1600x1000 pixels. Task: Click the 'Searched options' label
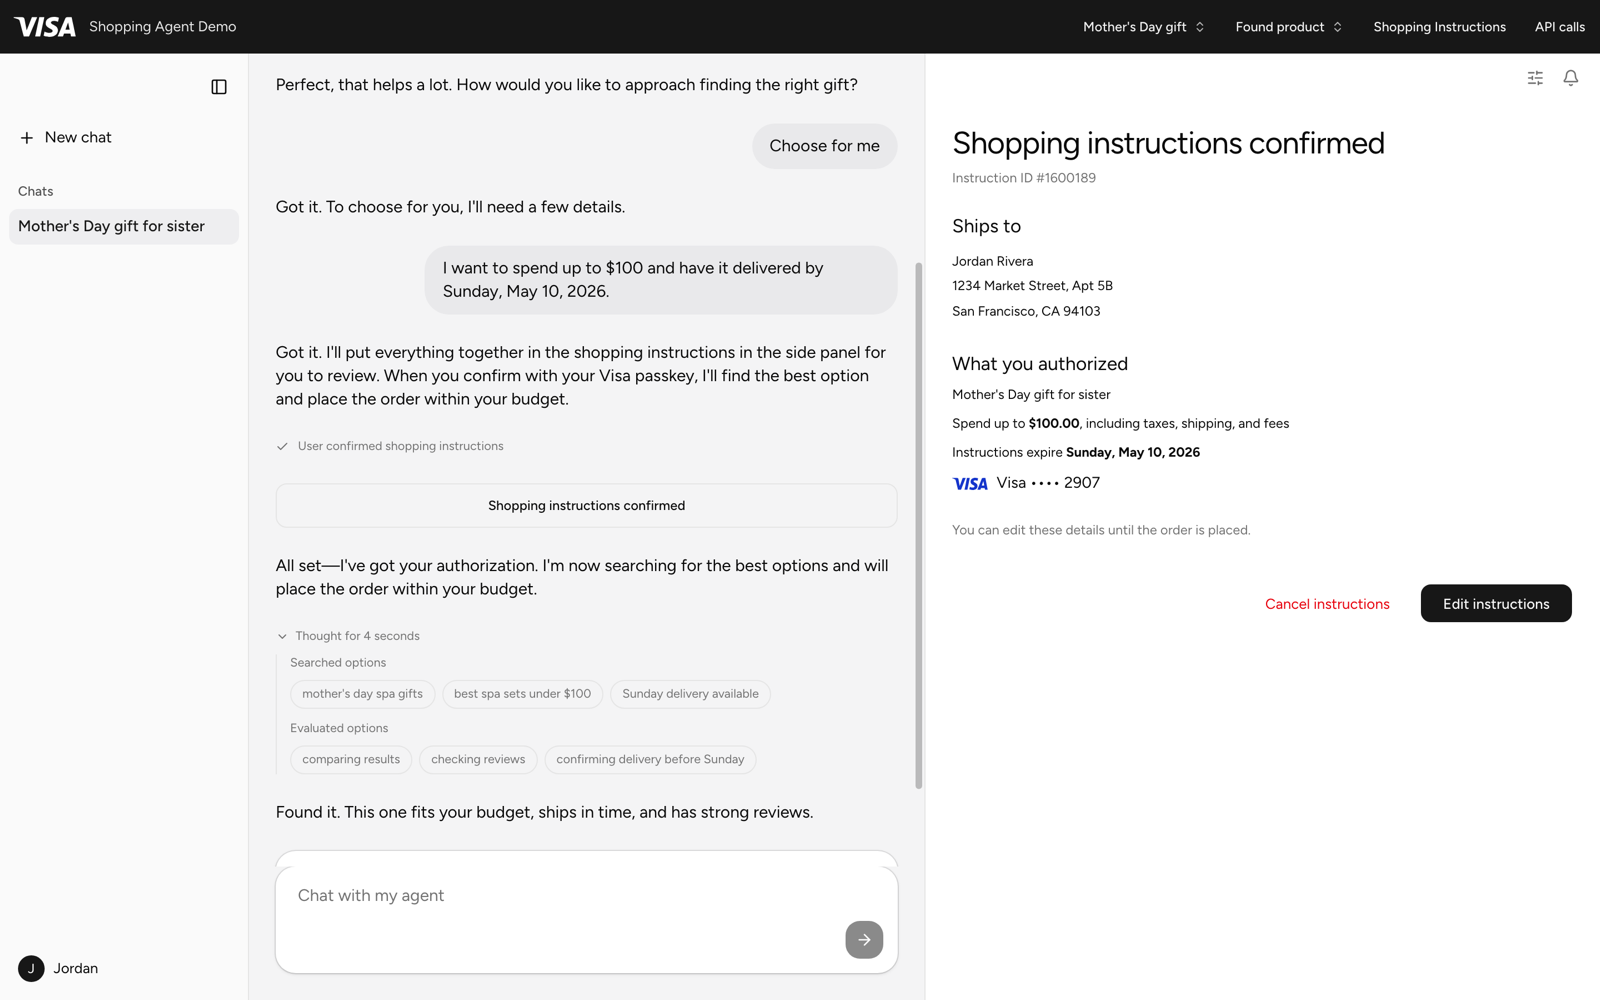(x=338, y=663)
